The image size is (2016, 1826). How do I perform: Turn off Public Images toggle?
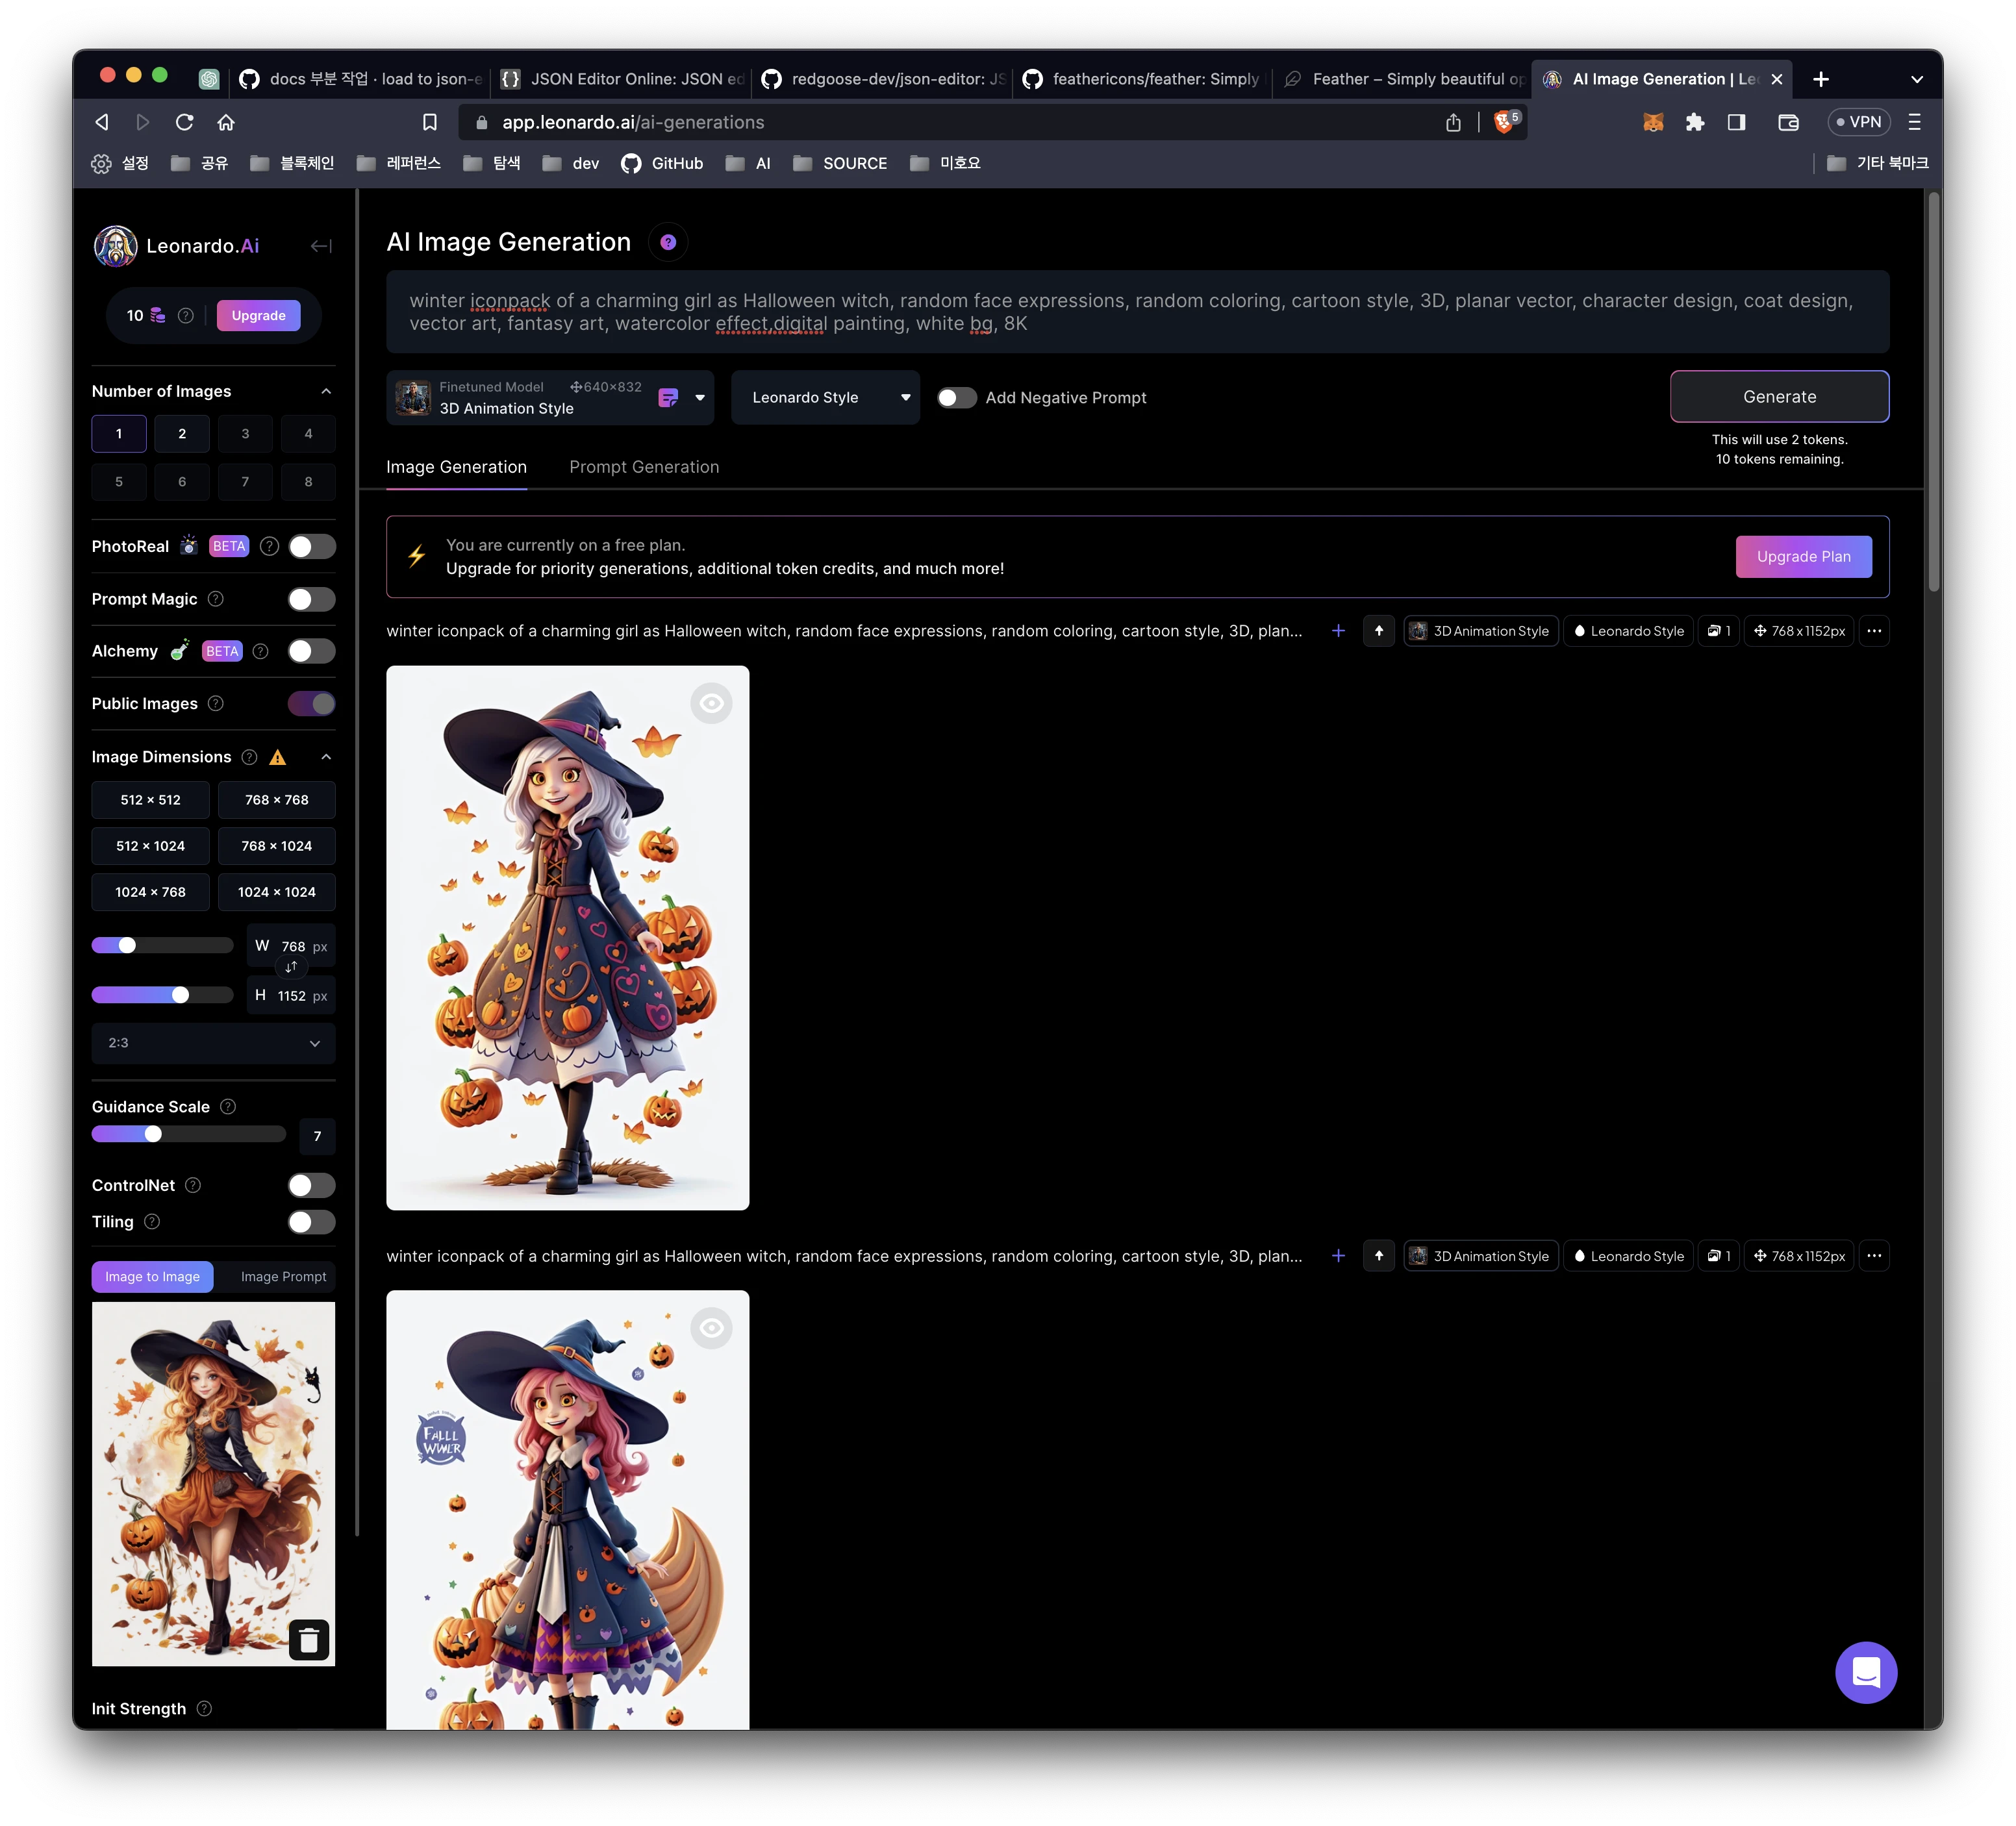tap(312, 704)
